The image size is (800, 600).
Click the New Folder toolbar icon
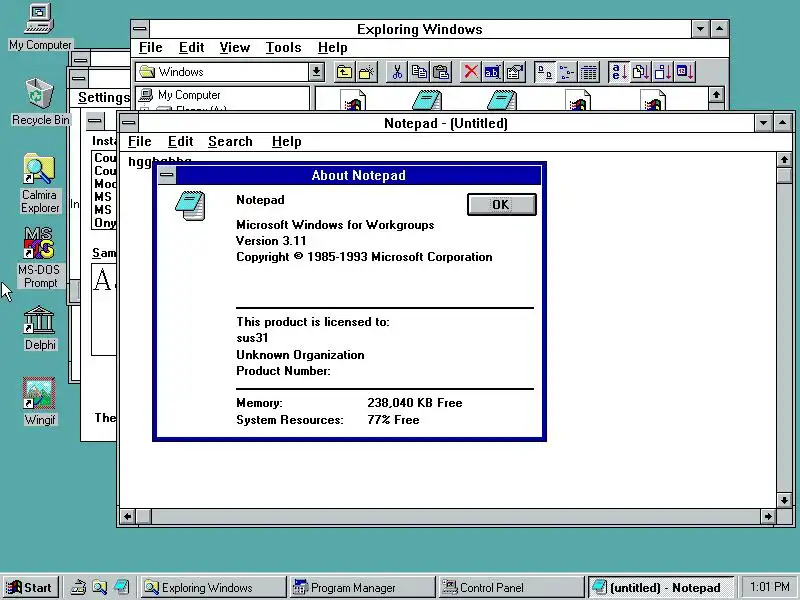tap(366, 72)
